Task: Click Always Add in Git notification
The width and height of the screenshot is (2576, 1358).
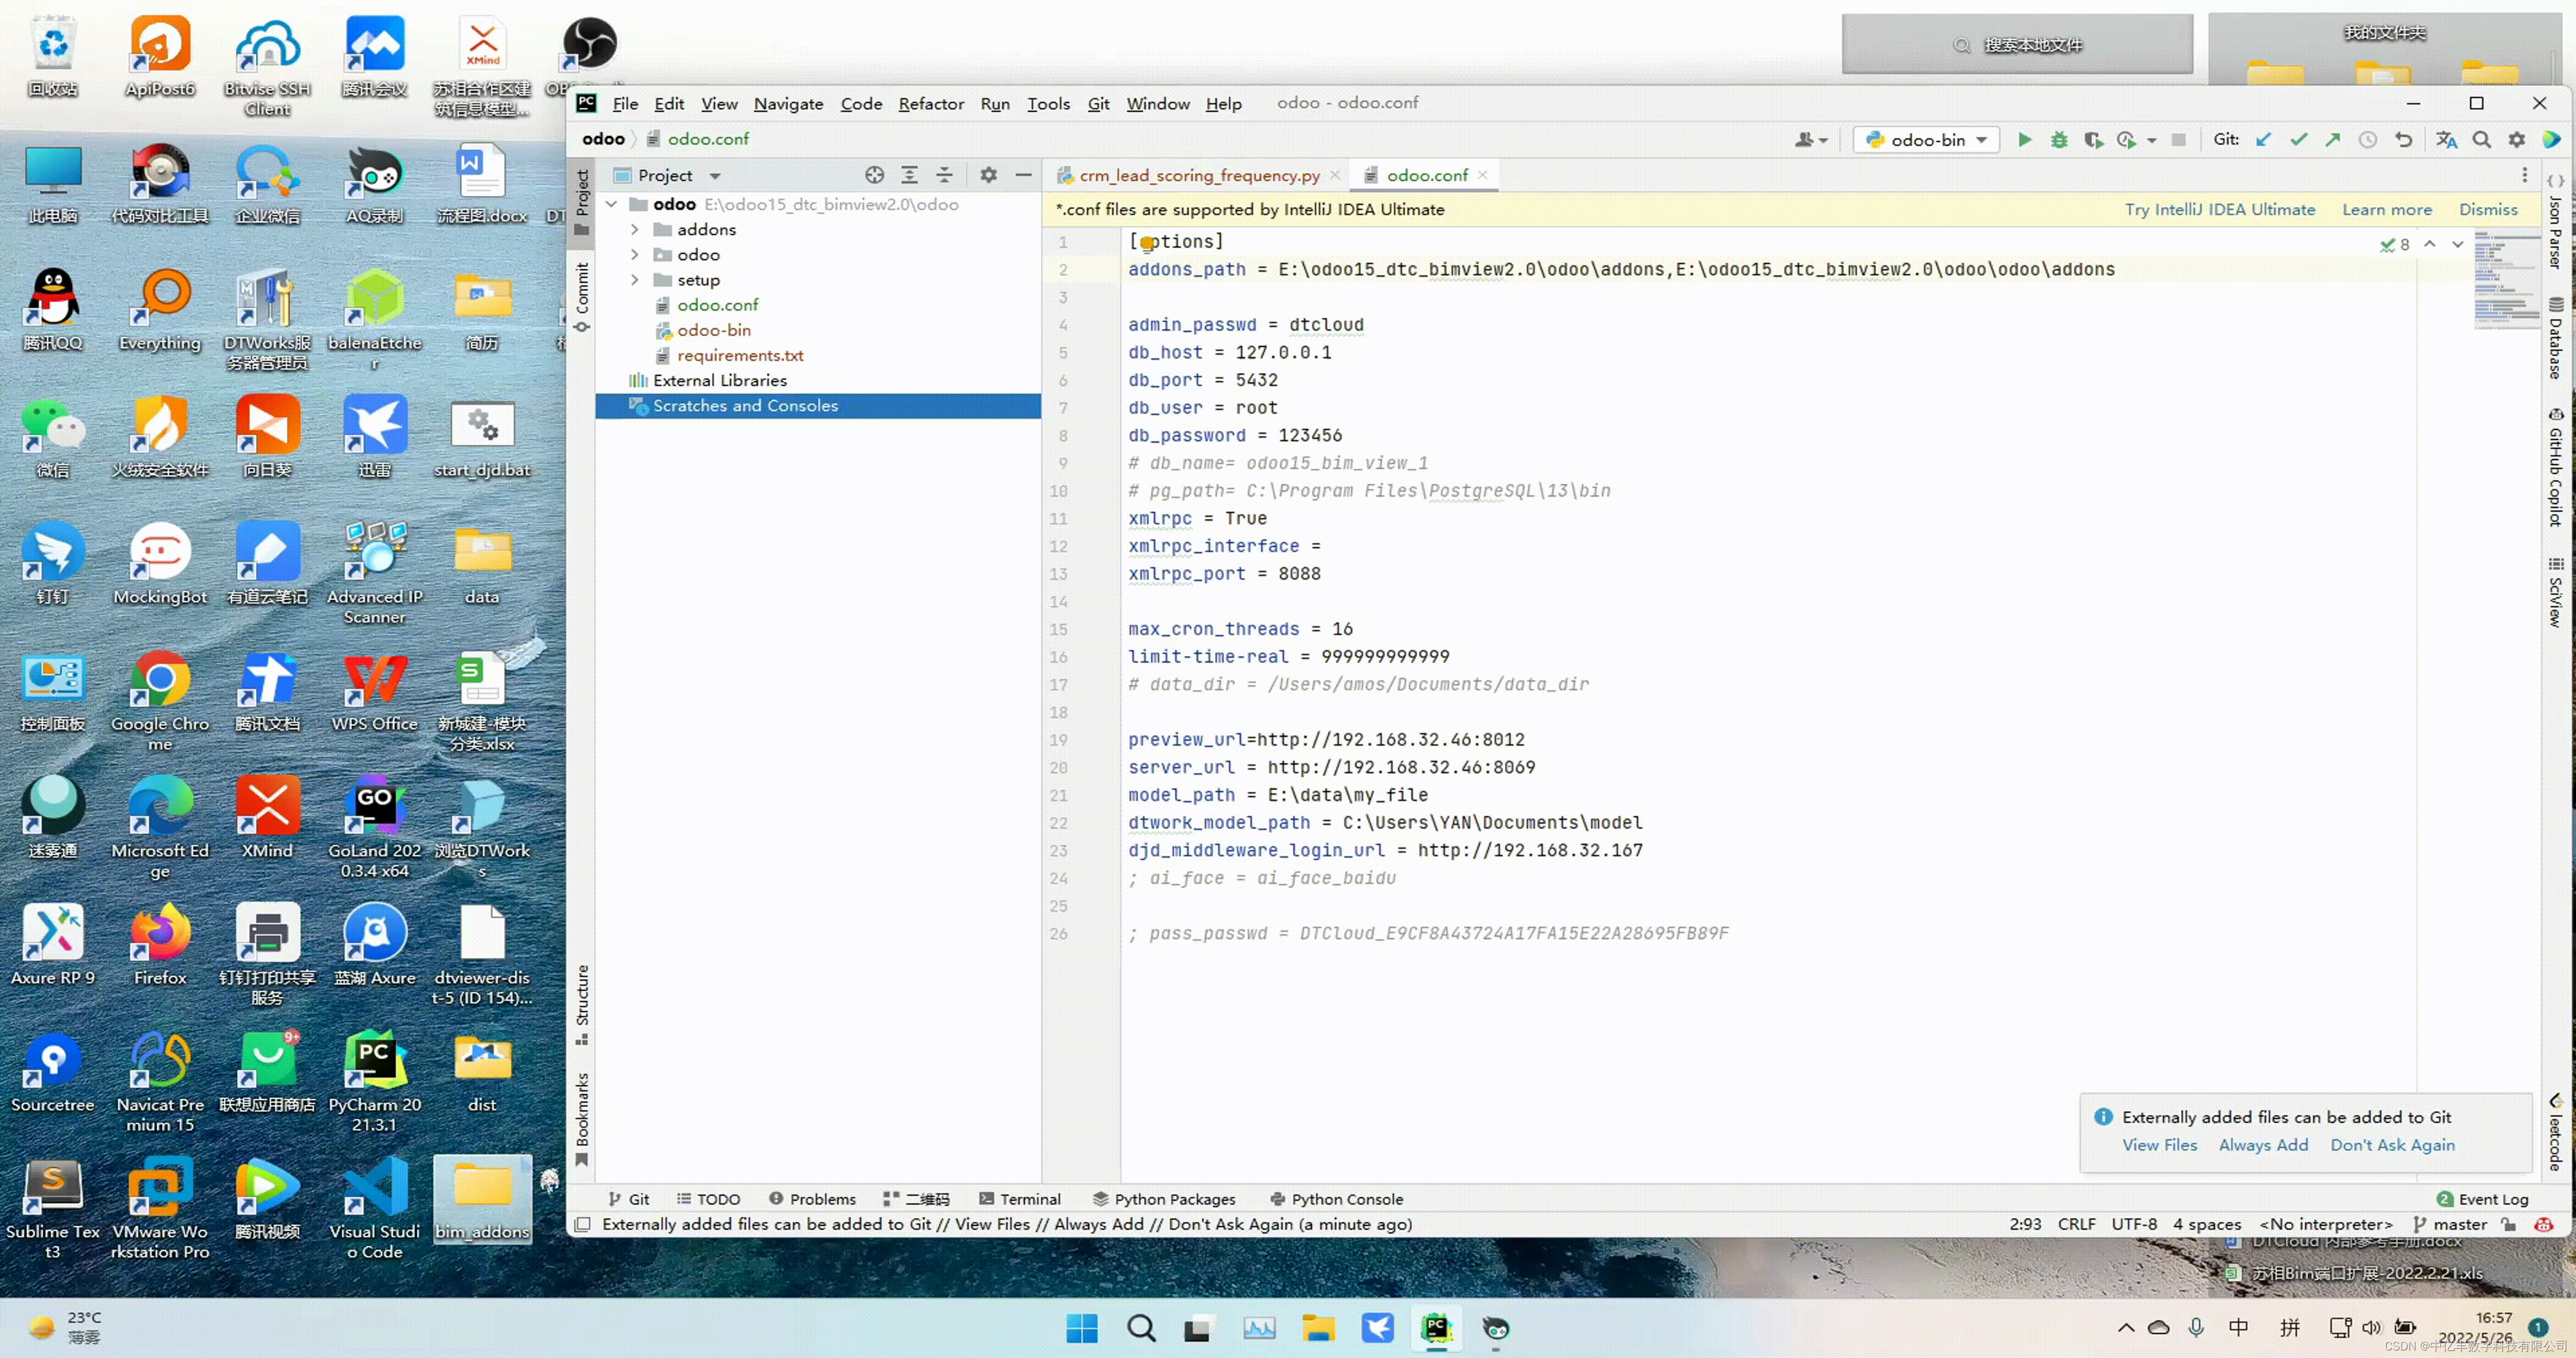Action: (2263, 1145)
